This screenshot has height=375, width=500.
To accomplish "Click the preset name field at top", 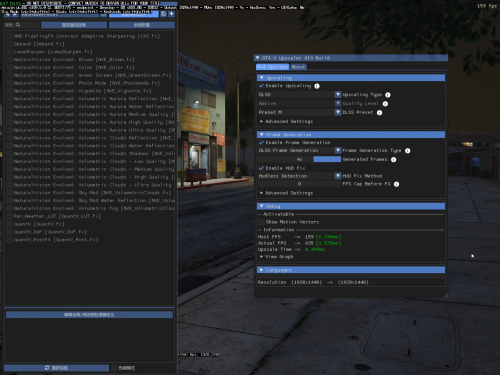I will coord(60,14).
